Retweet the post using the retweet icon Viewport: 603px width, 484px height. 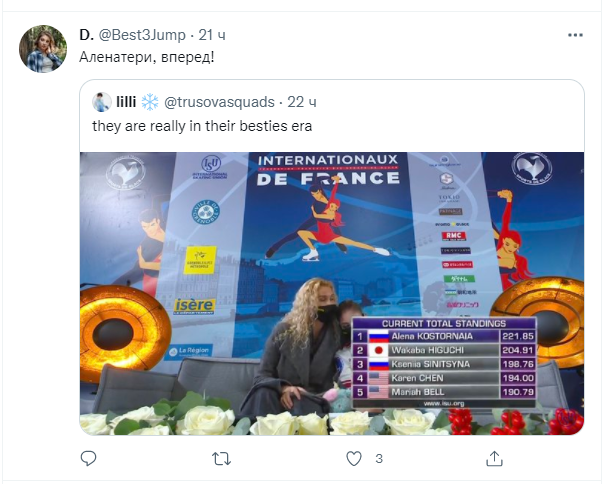pyautogui.click(x=222, y=459)
